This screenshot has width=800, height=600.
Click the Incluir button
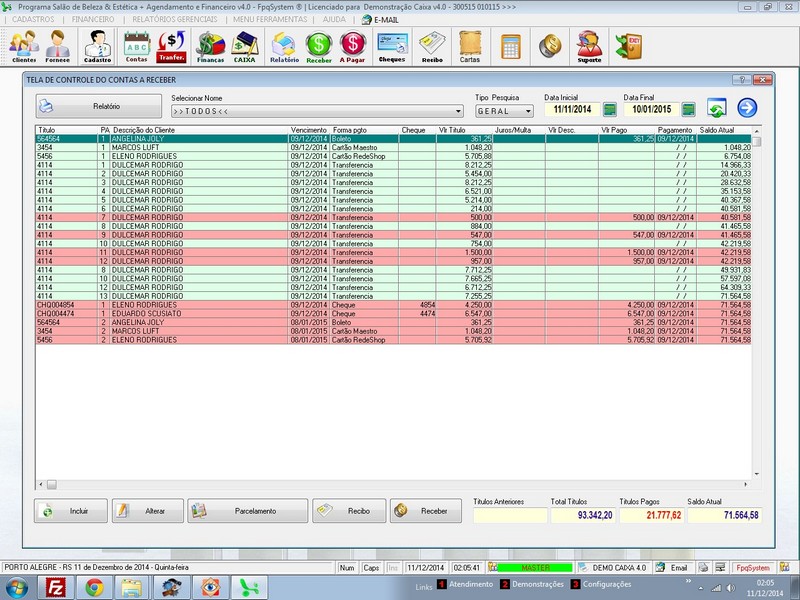pyautogui.click(x=71, y=511)
